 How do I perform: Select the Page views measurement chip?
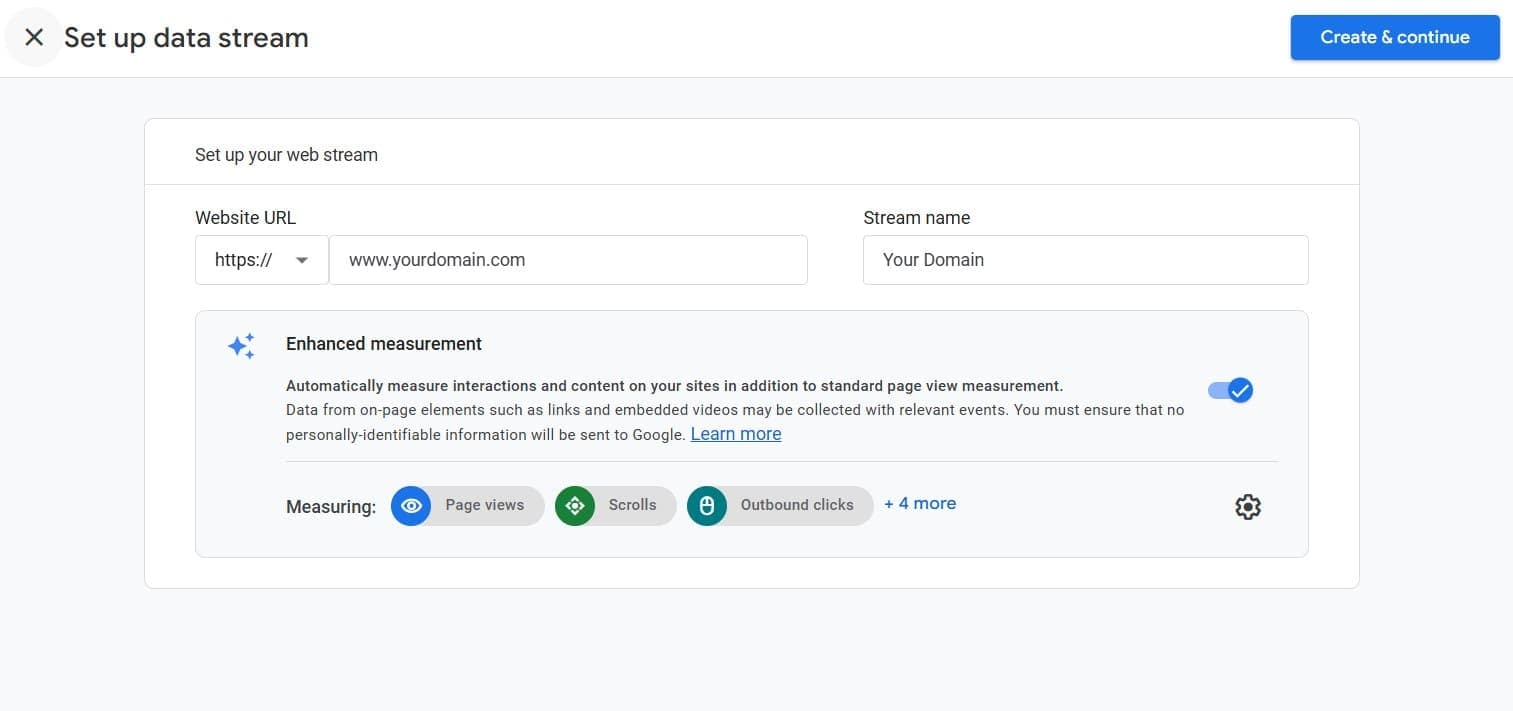[x=467, y=505]
